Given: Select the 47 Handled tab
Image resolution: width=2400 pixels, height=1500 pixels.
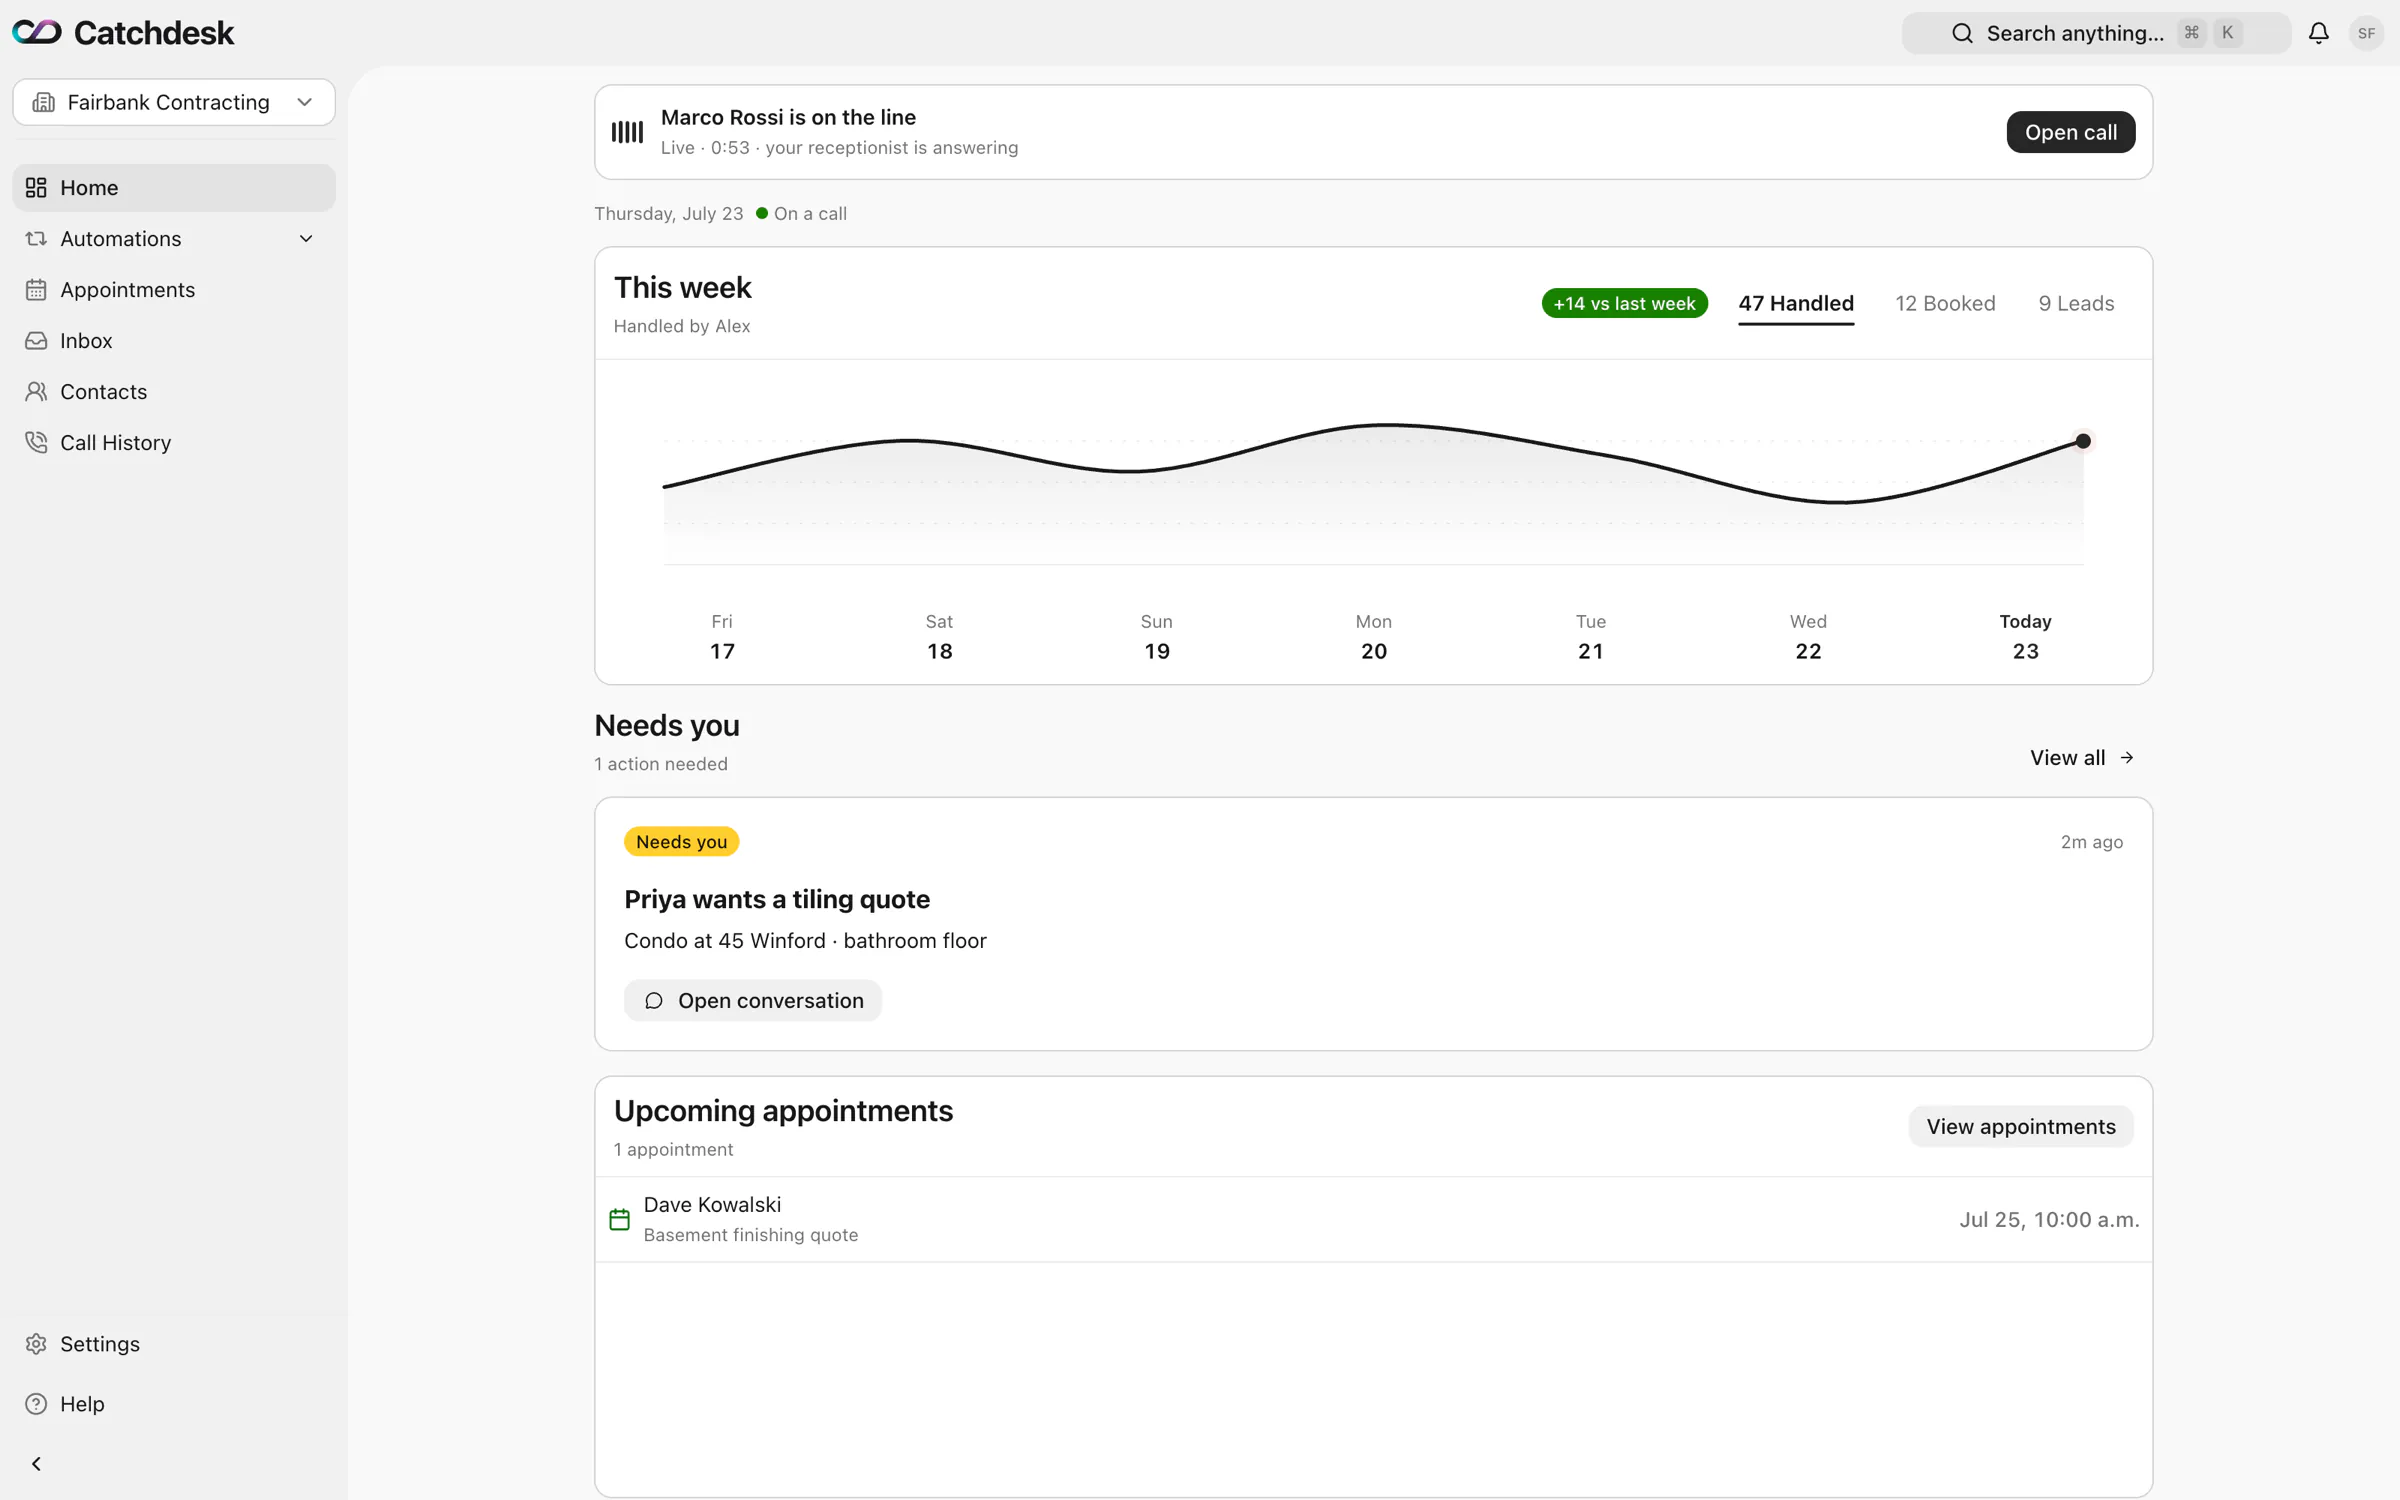Looking at the screenshot, I should coord(1796,304).
